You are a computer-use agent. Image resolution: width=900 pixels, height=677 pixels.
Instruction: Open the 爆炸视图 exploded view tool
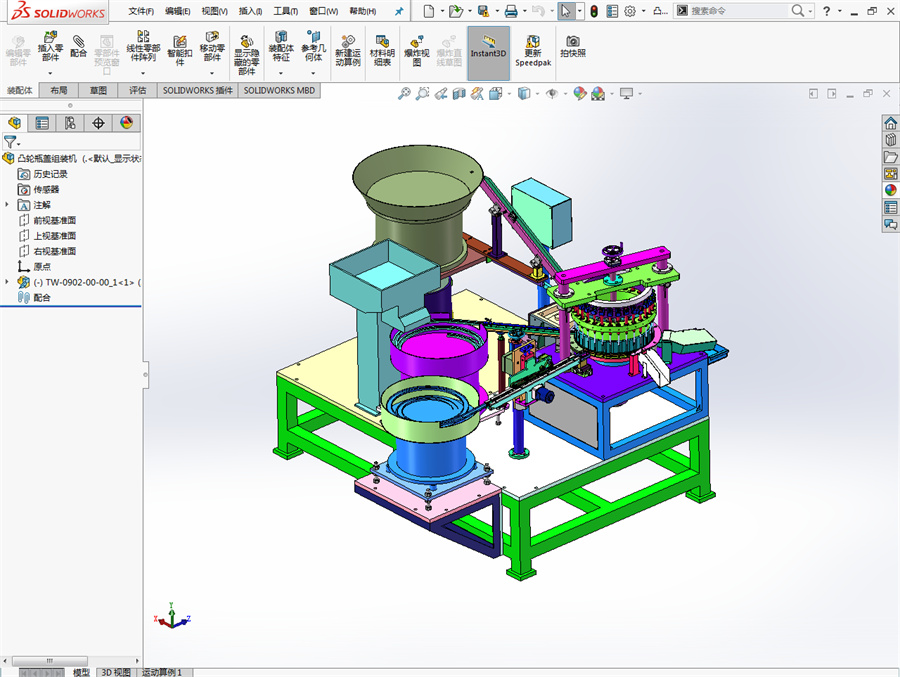[417, 49]
